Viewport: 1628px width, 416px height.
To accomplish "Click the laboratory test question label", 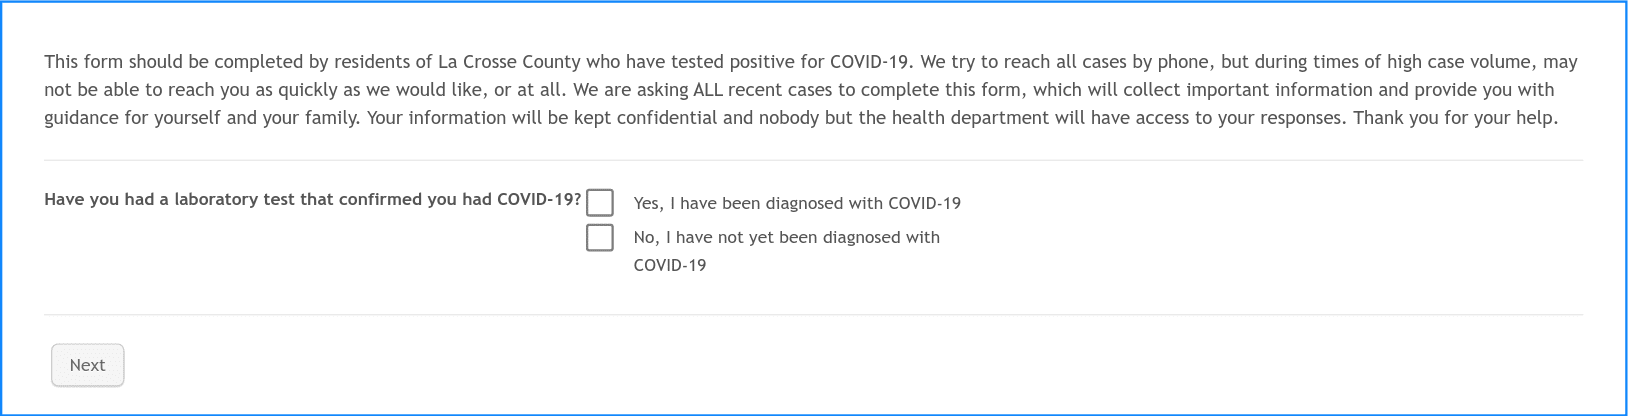I will tap(313, 199).
